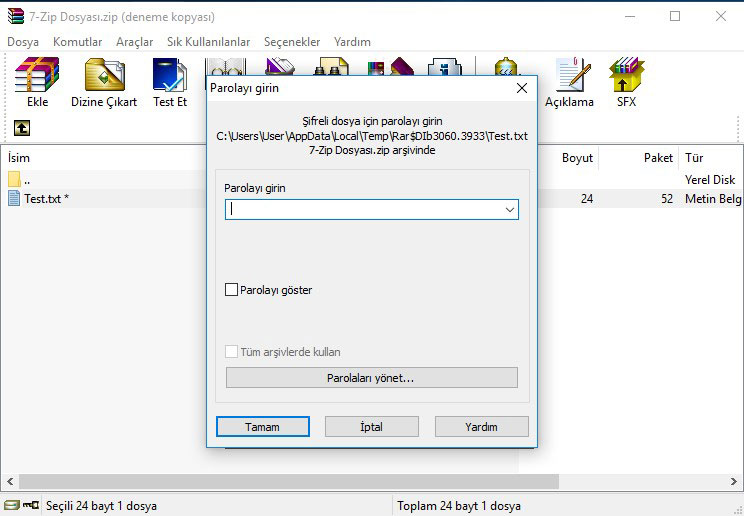Click the Yardım button in password dialog
Screen dimensions: 744x516
click(x=482, y=427)
